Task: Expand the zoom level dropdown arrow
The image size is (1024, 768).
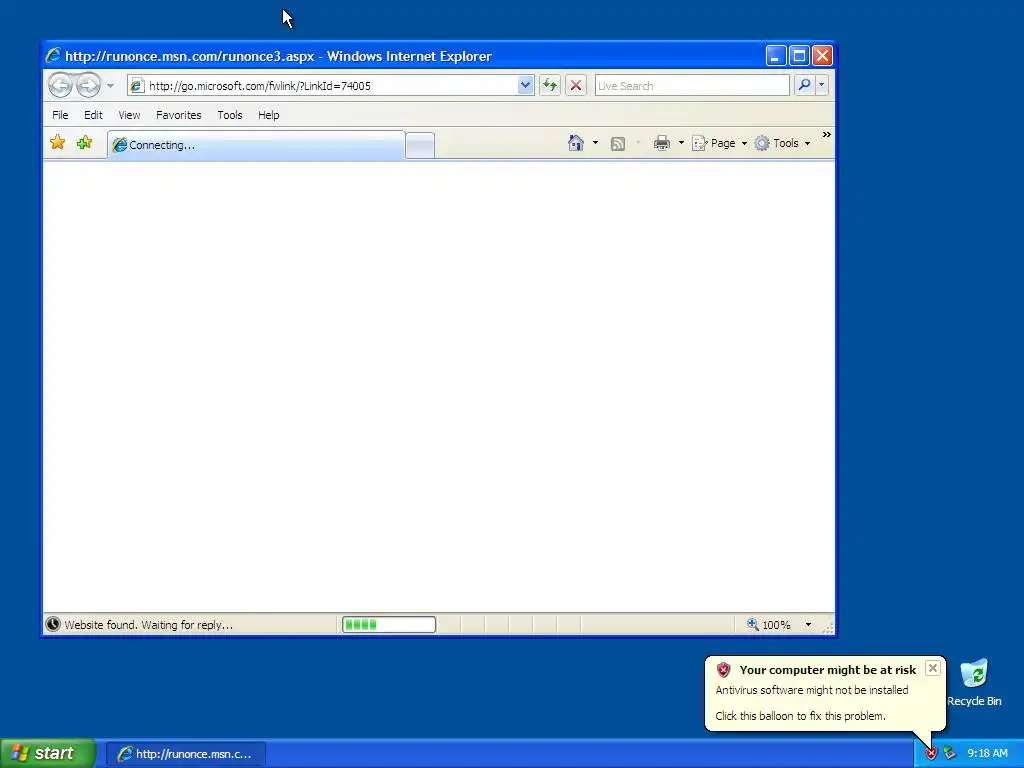Action: coord(808,625)
